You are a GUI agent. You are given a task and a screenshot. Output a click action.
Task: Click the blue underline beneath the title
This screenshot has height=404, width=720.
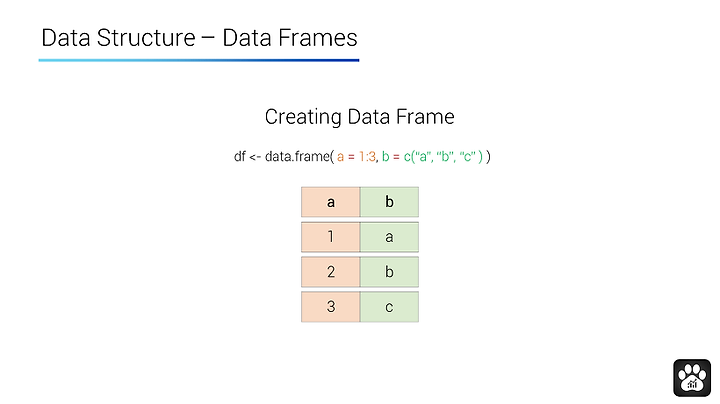tap(199, 60)
